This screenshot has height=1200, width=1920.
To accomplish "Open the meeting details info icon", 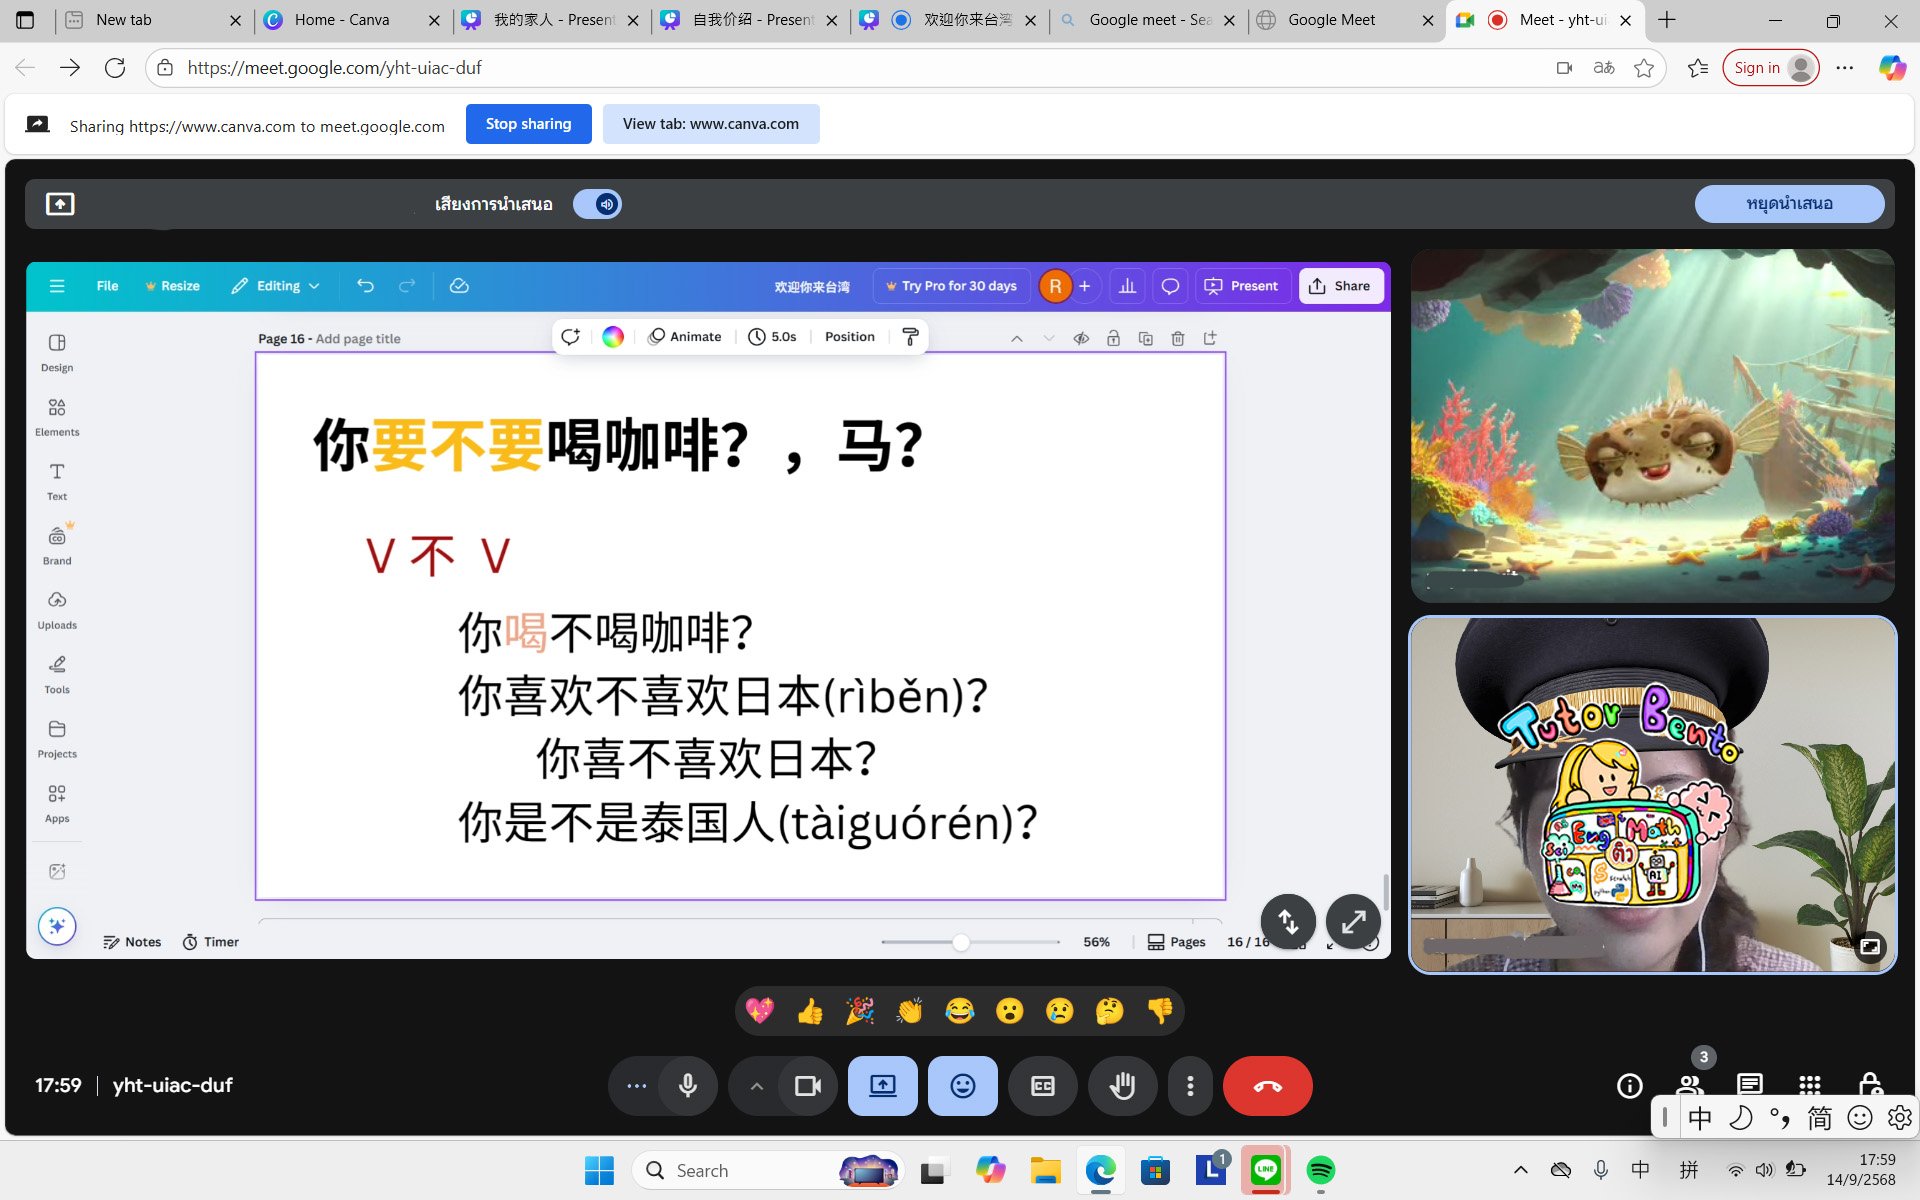I will click(1629, 1086).
